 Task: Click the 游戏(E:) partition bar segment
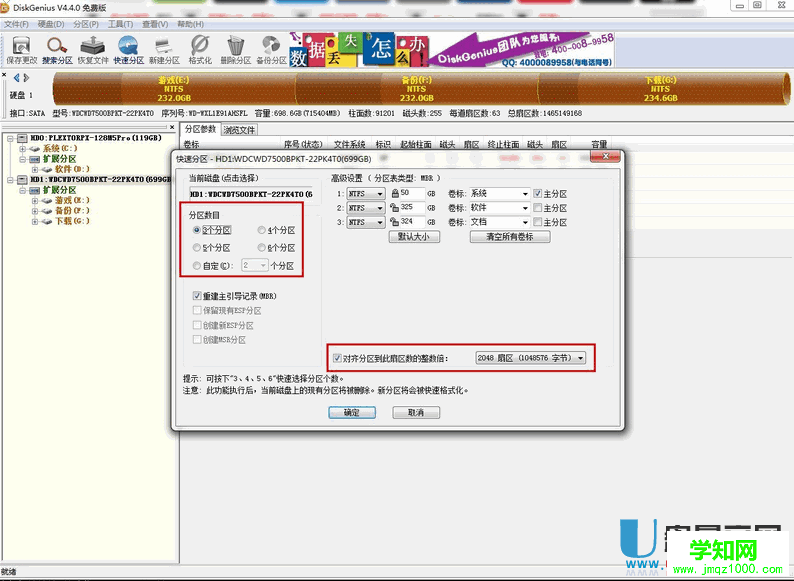tap(174, 89)
